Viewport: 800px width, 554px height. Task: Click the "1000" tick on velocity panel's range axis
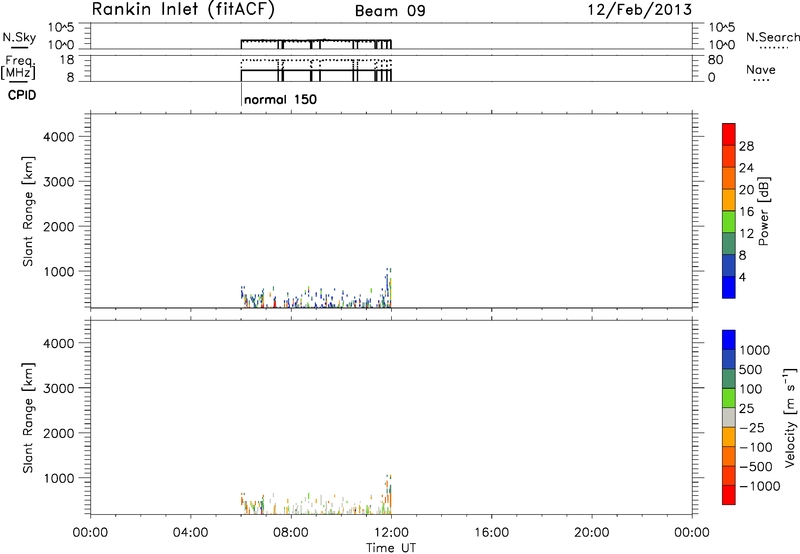click(58, 478)
